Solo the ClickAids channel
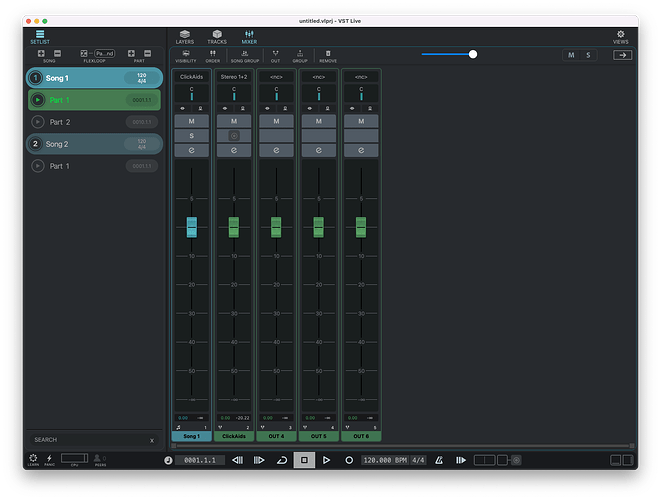 [x=192, y=135]
